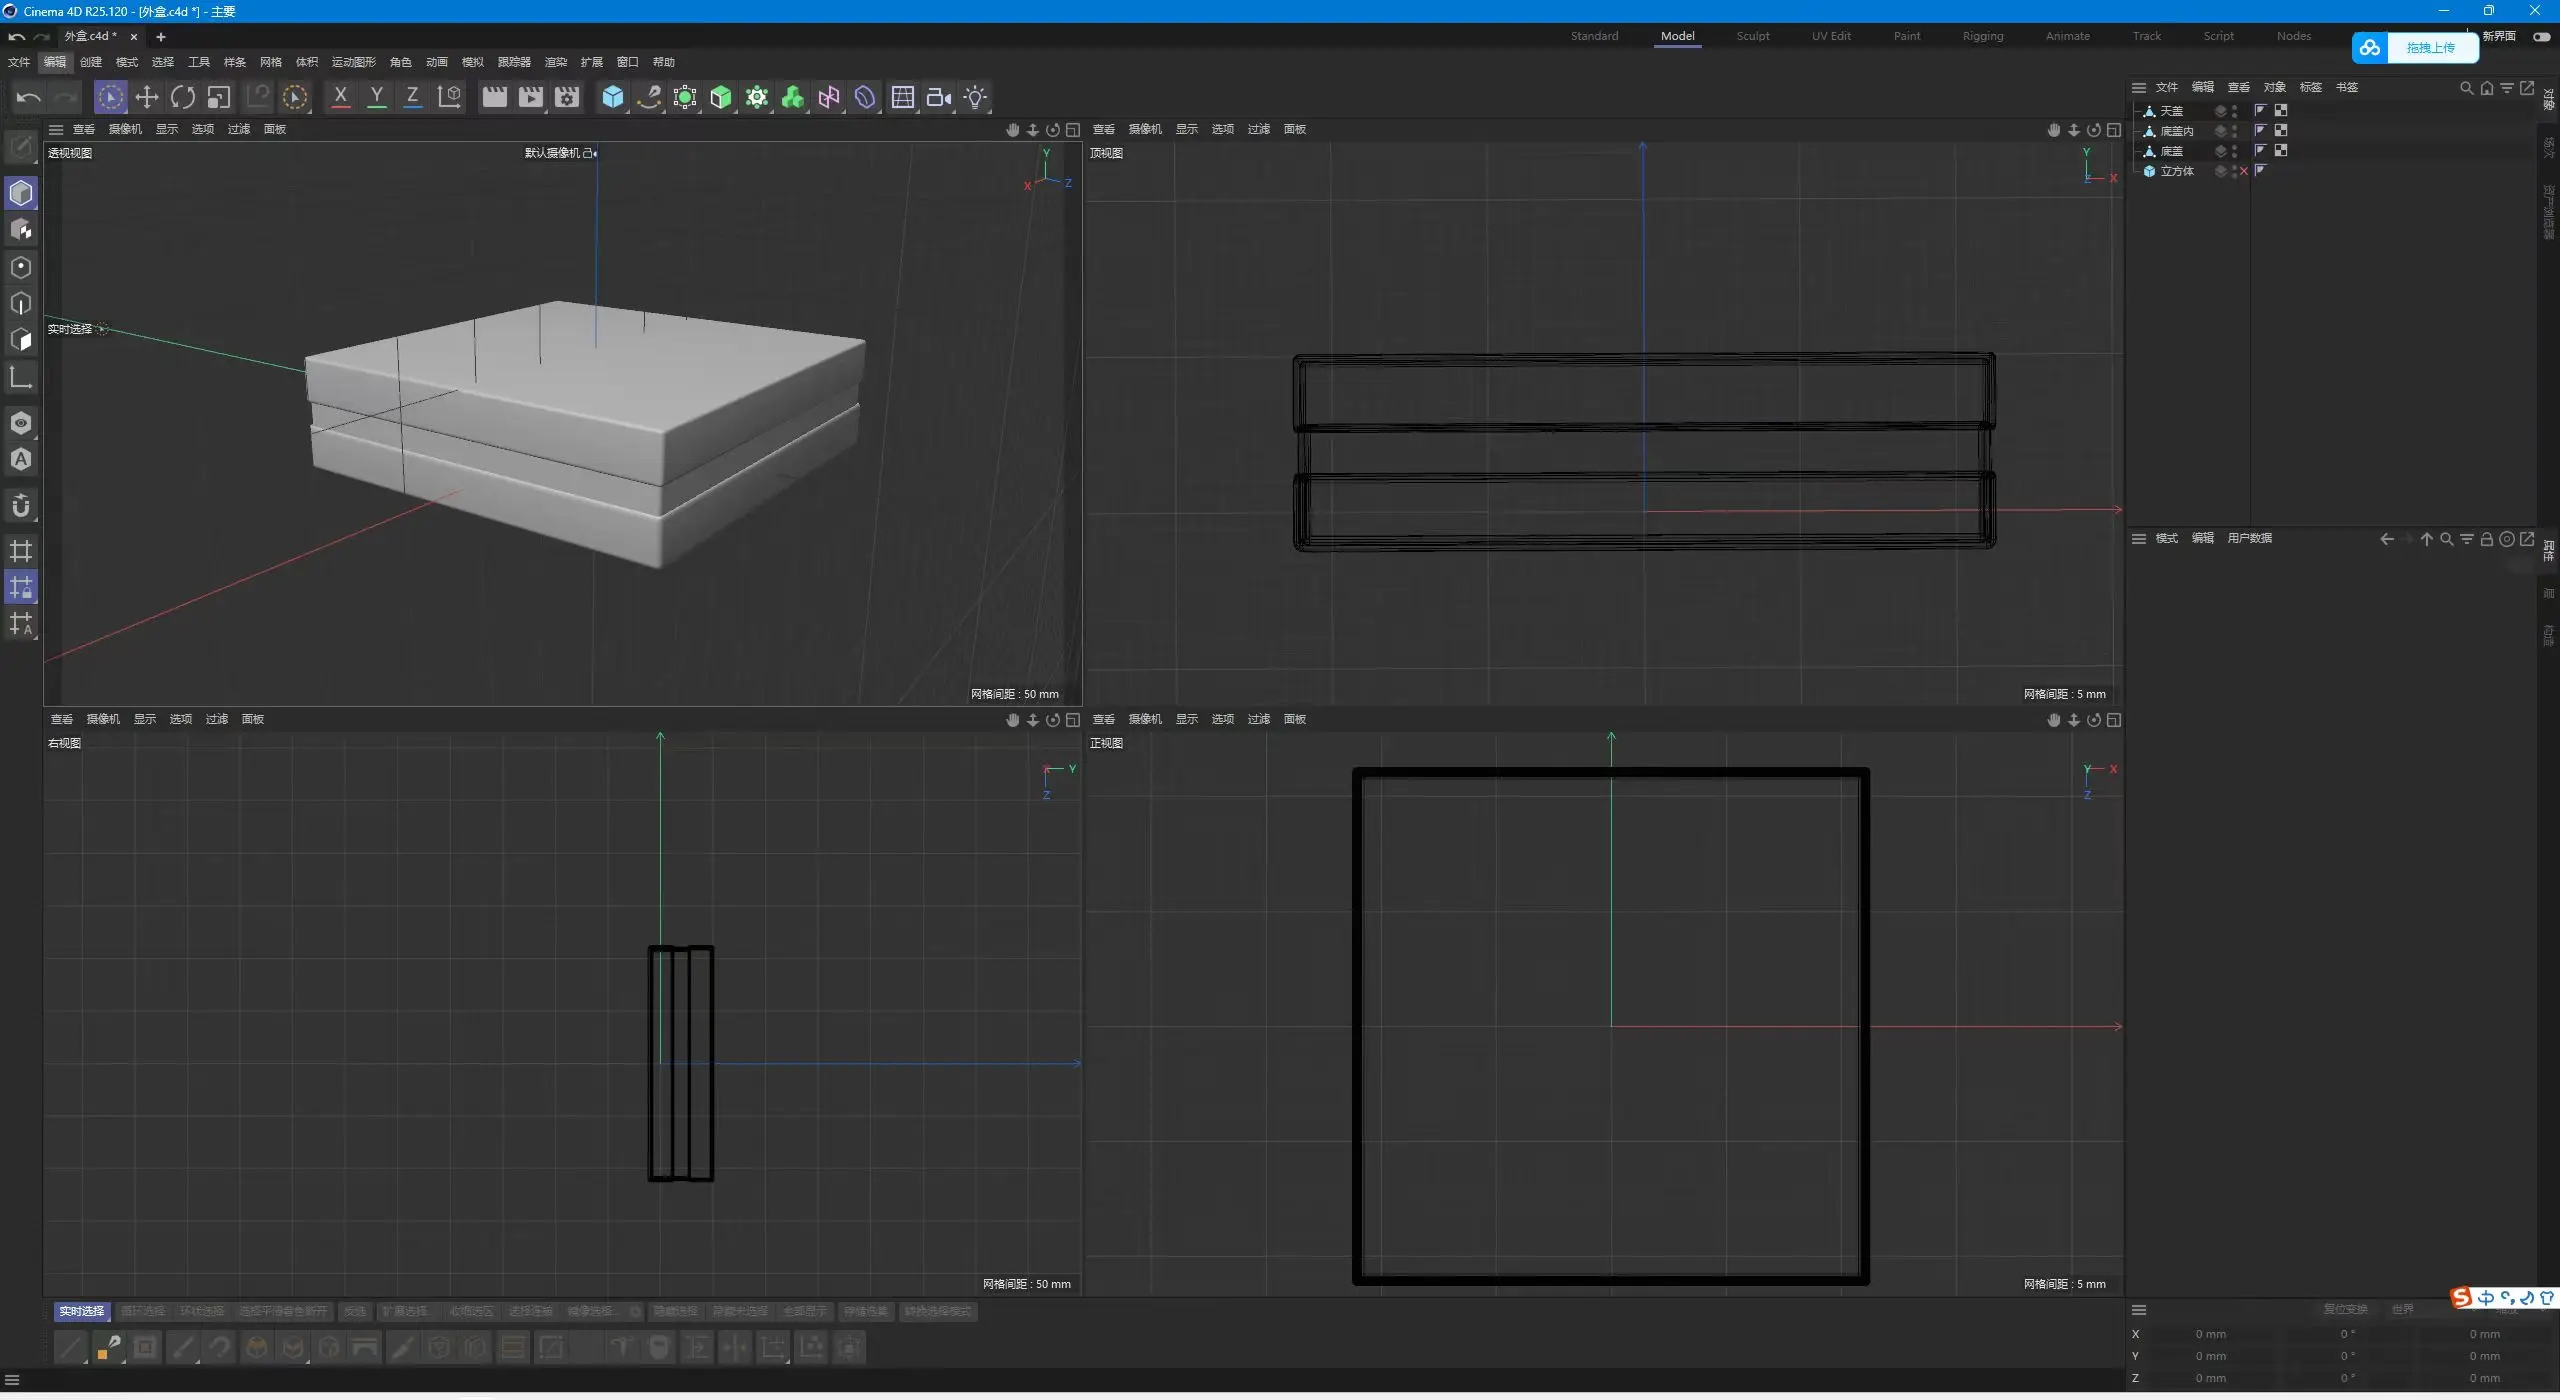Toggle visibility dots for 天盖 object
Image resolution: width=2560 pixels, height=1400 pixels.
tap(2234, 111)
